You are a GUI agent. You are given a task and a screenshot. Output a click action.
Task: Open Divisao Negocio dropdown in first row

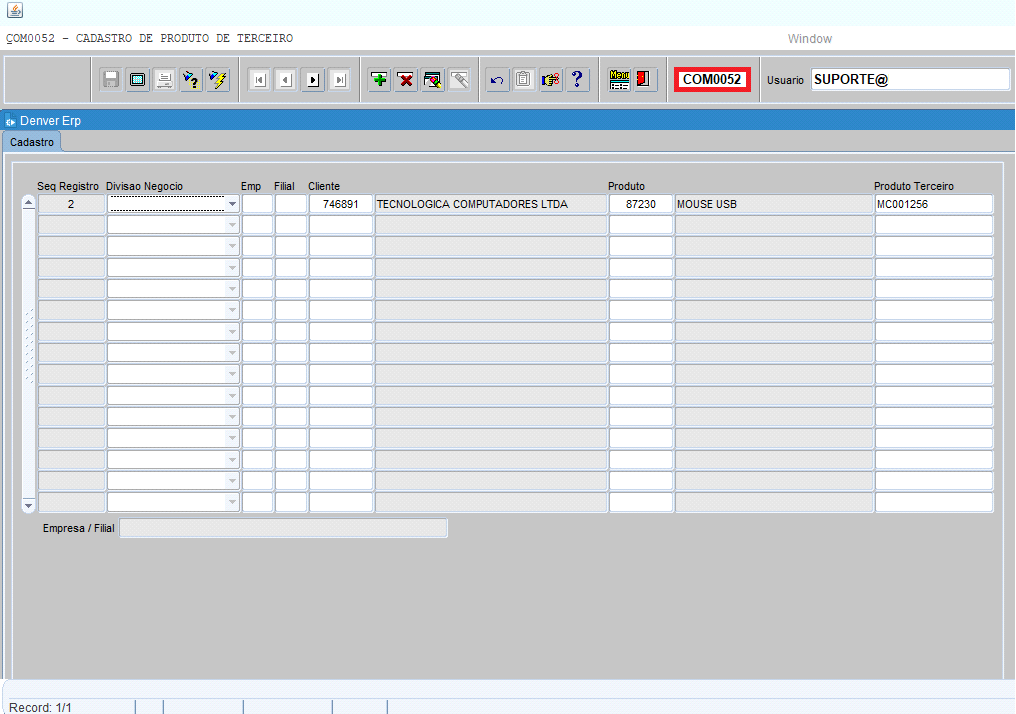pyautogui.click(x=232, y=204)
